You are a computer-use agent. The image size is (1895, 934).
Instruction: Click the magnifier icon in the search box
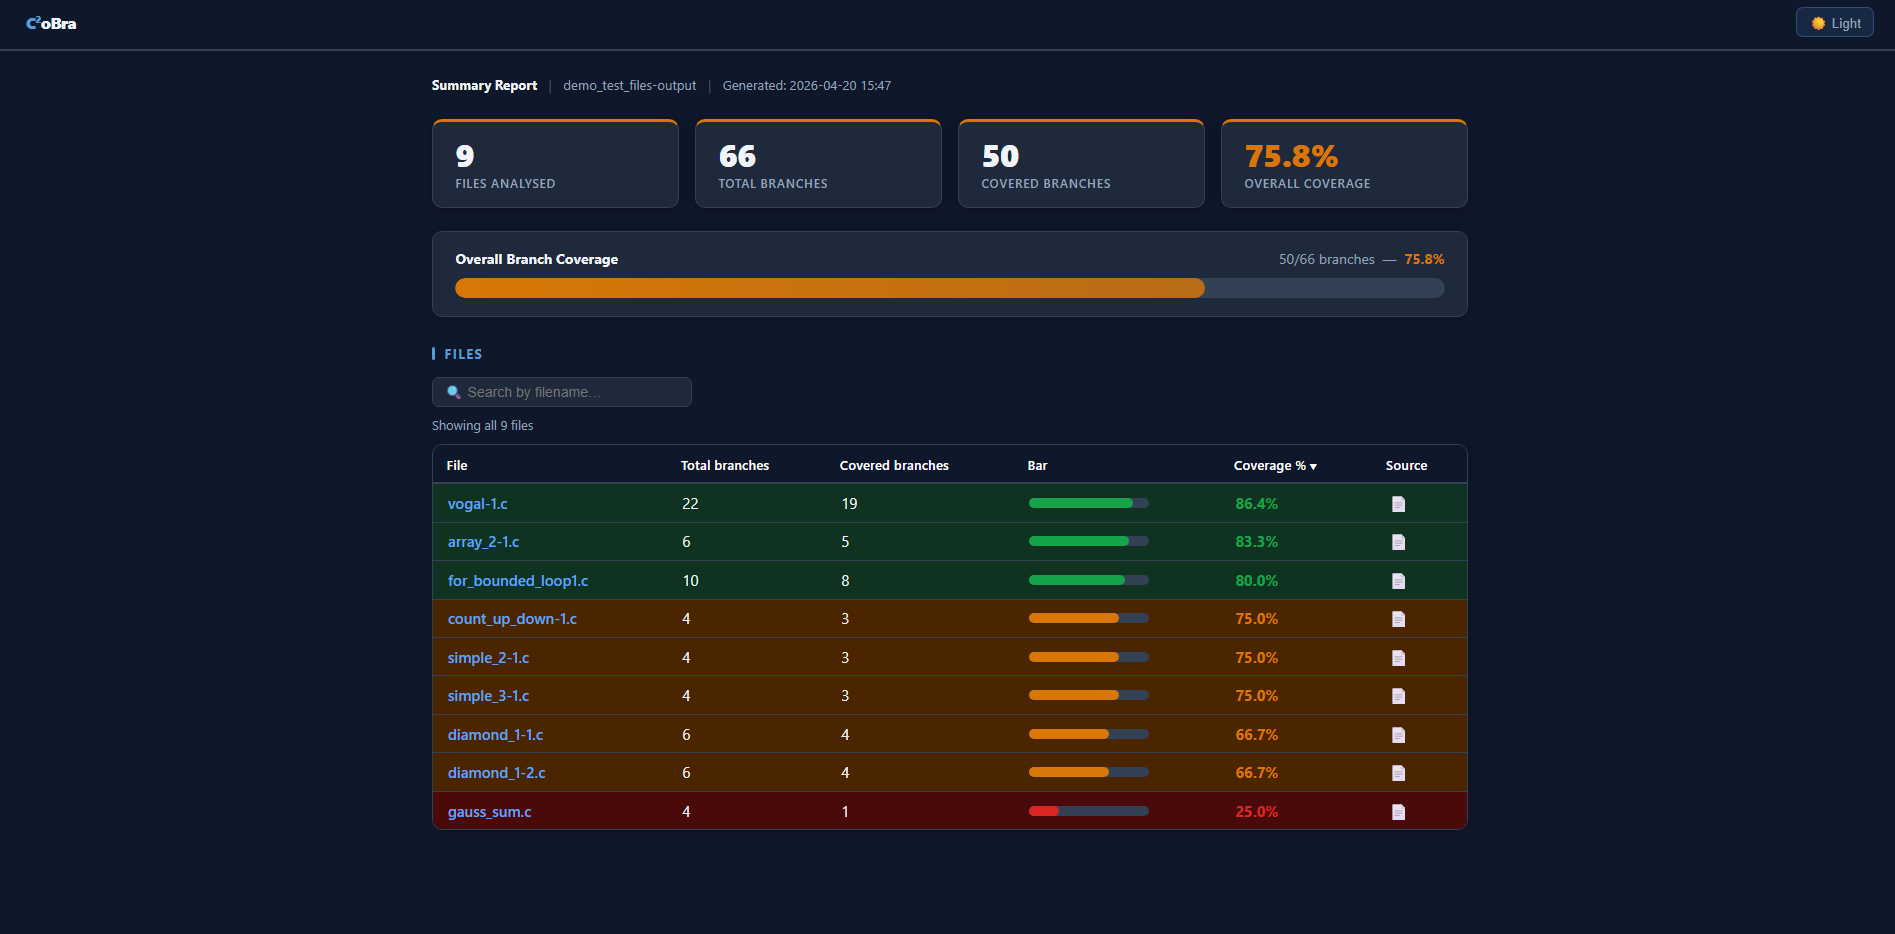point(455,391)
